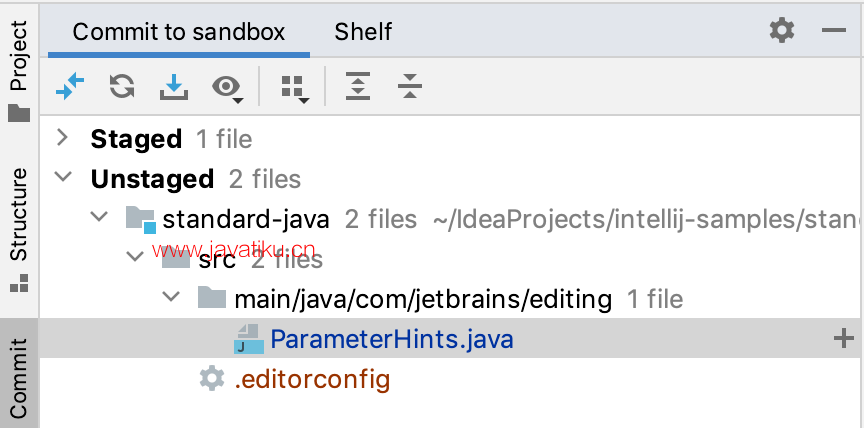Refresh the changes list
Image resolution: width=864 pixels, height=428 pixels.
122,86
